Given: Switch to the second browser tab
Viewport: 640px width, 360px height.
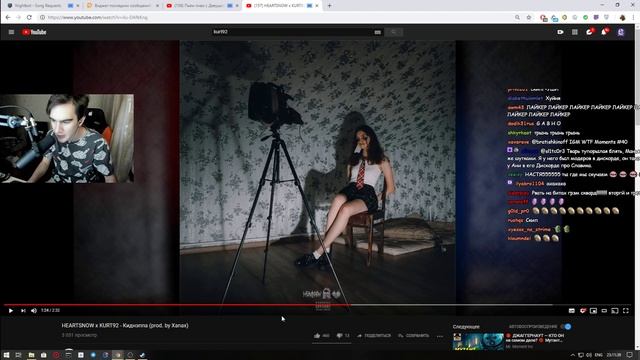Looking at the screenshot, I should [x=122, y=6].
